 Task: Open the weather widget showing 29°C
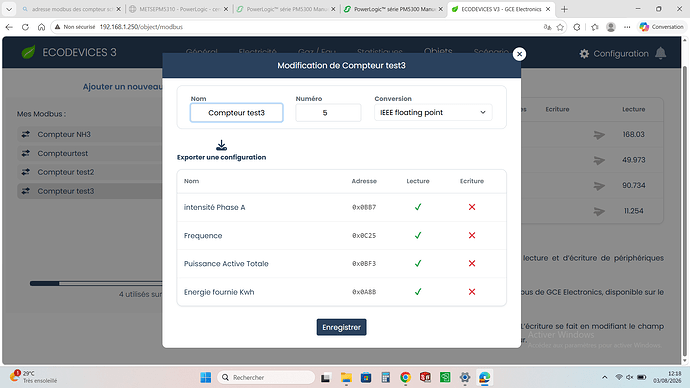tap(33, 377)
